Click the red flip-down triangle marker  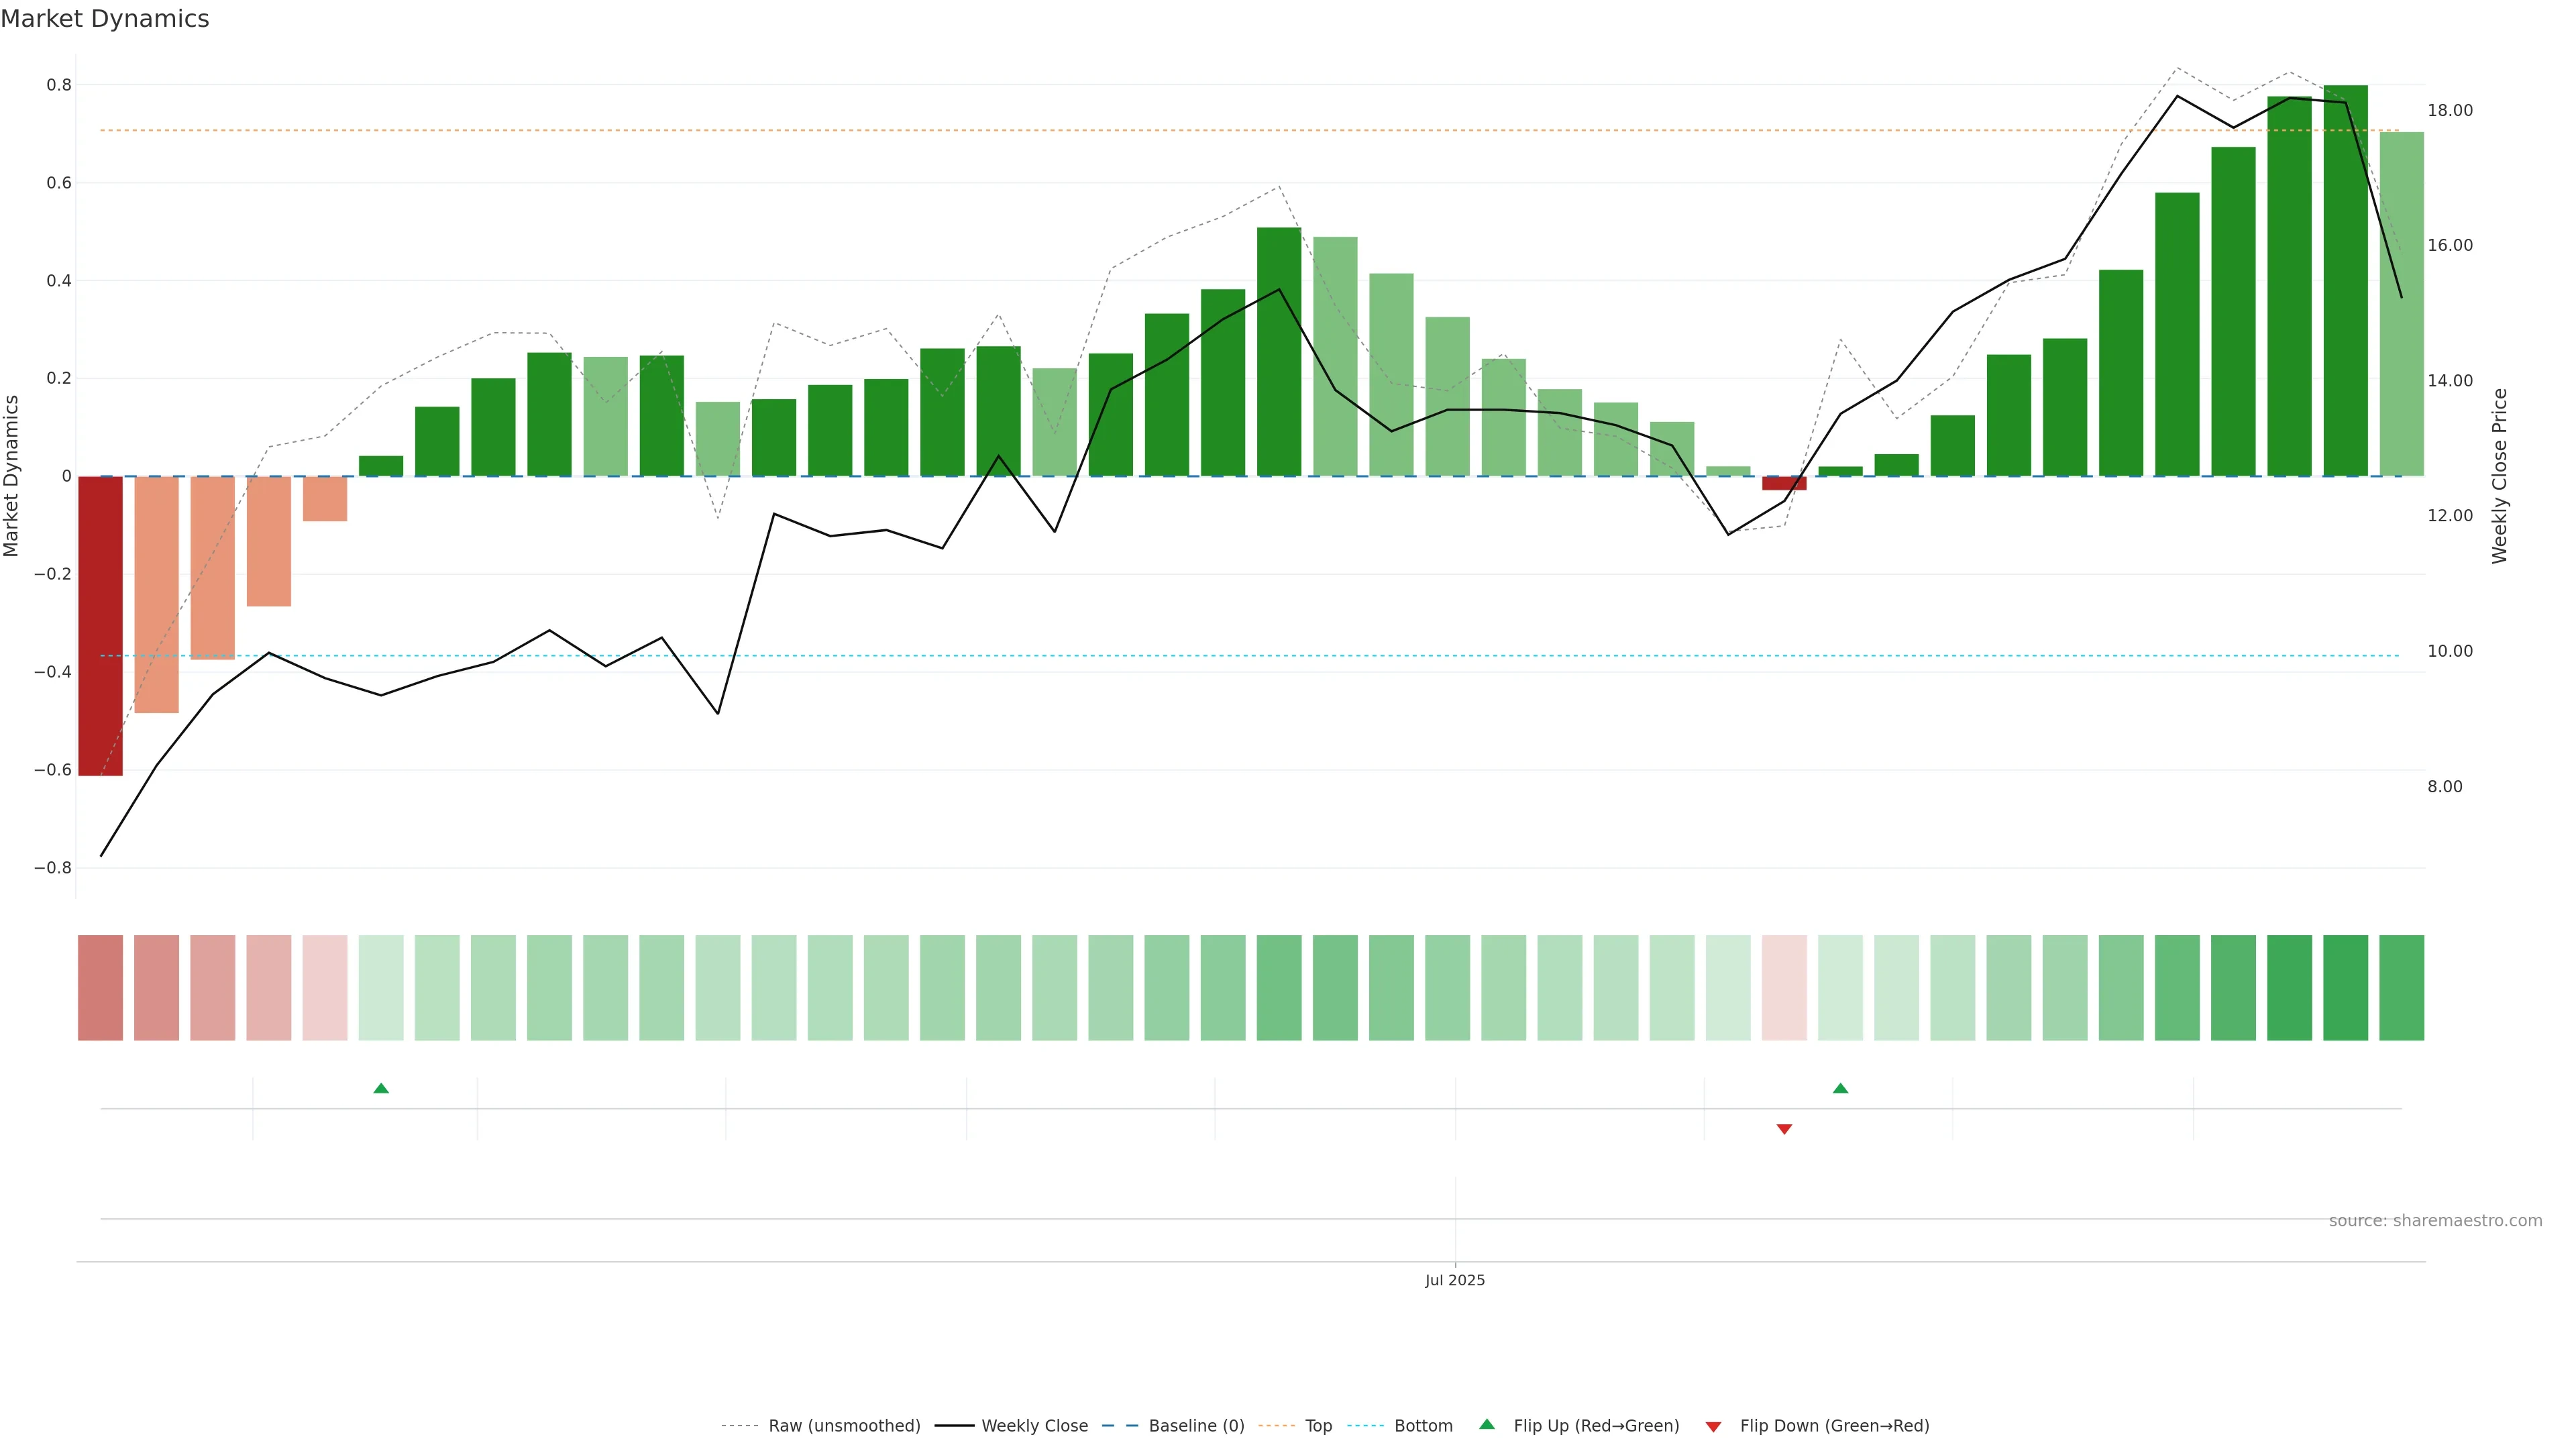pyautogui.click(x=1784, y=1129)
